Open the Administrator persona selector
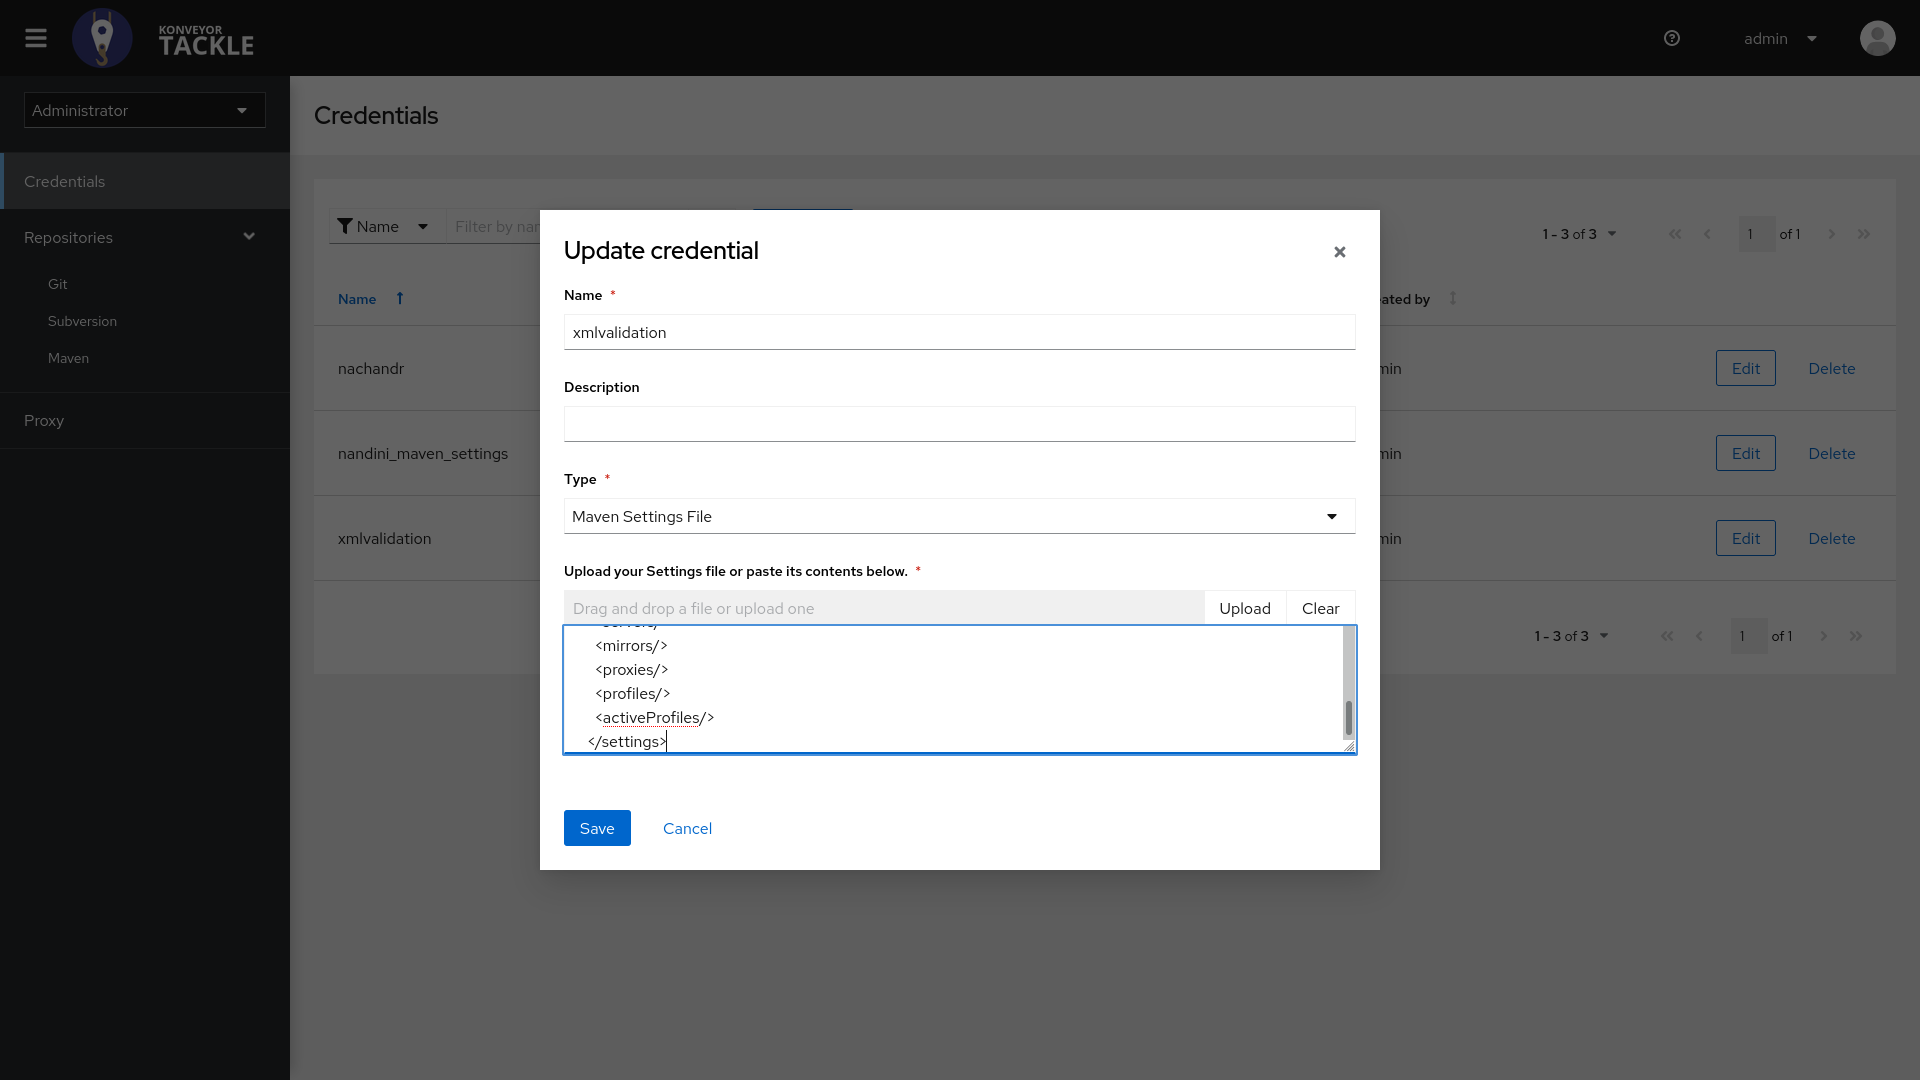 [144, 110]
